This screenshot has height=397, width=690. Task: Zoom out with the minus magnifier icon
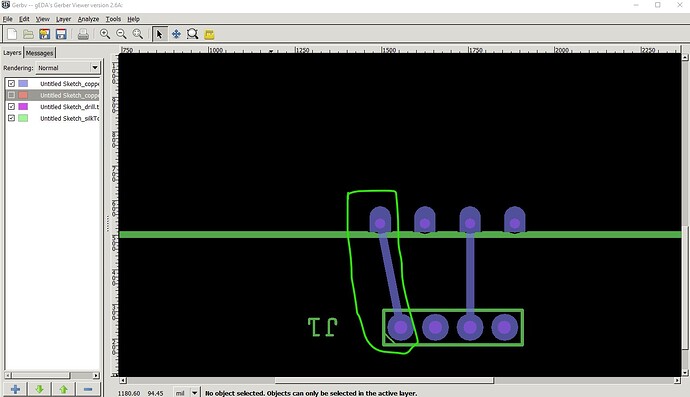(x=121, y=34)
